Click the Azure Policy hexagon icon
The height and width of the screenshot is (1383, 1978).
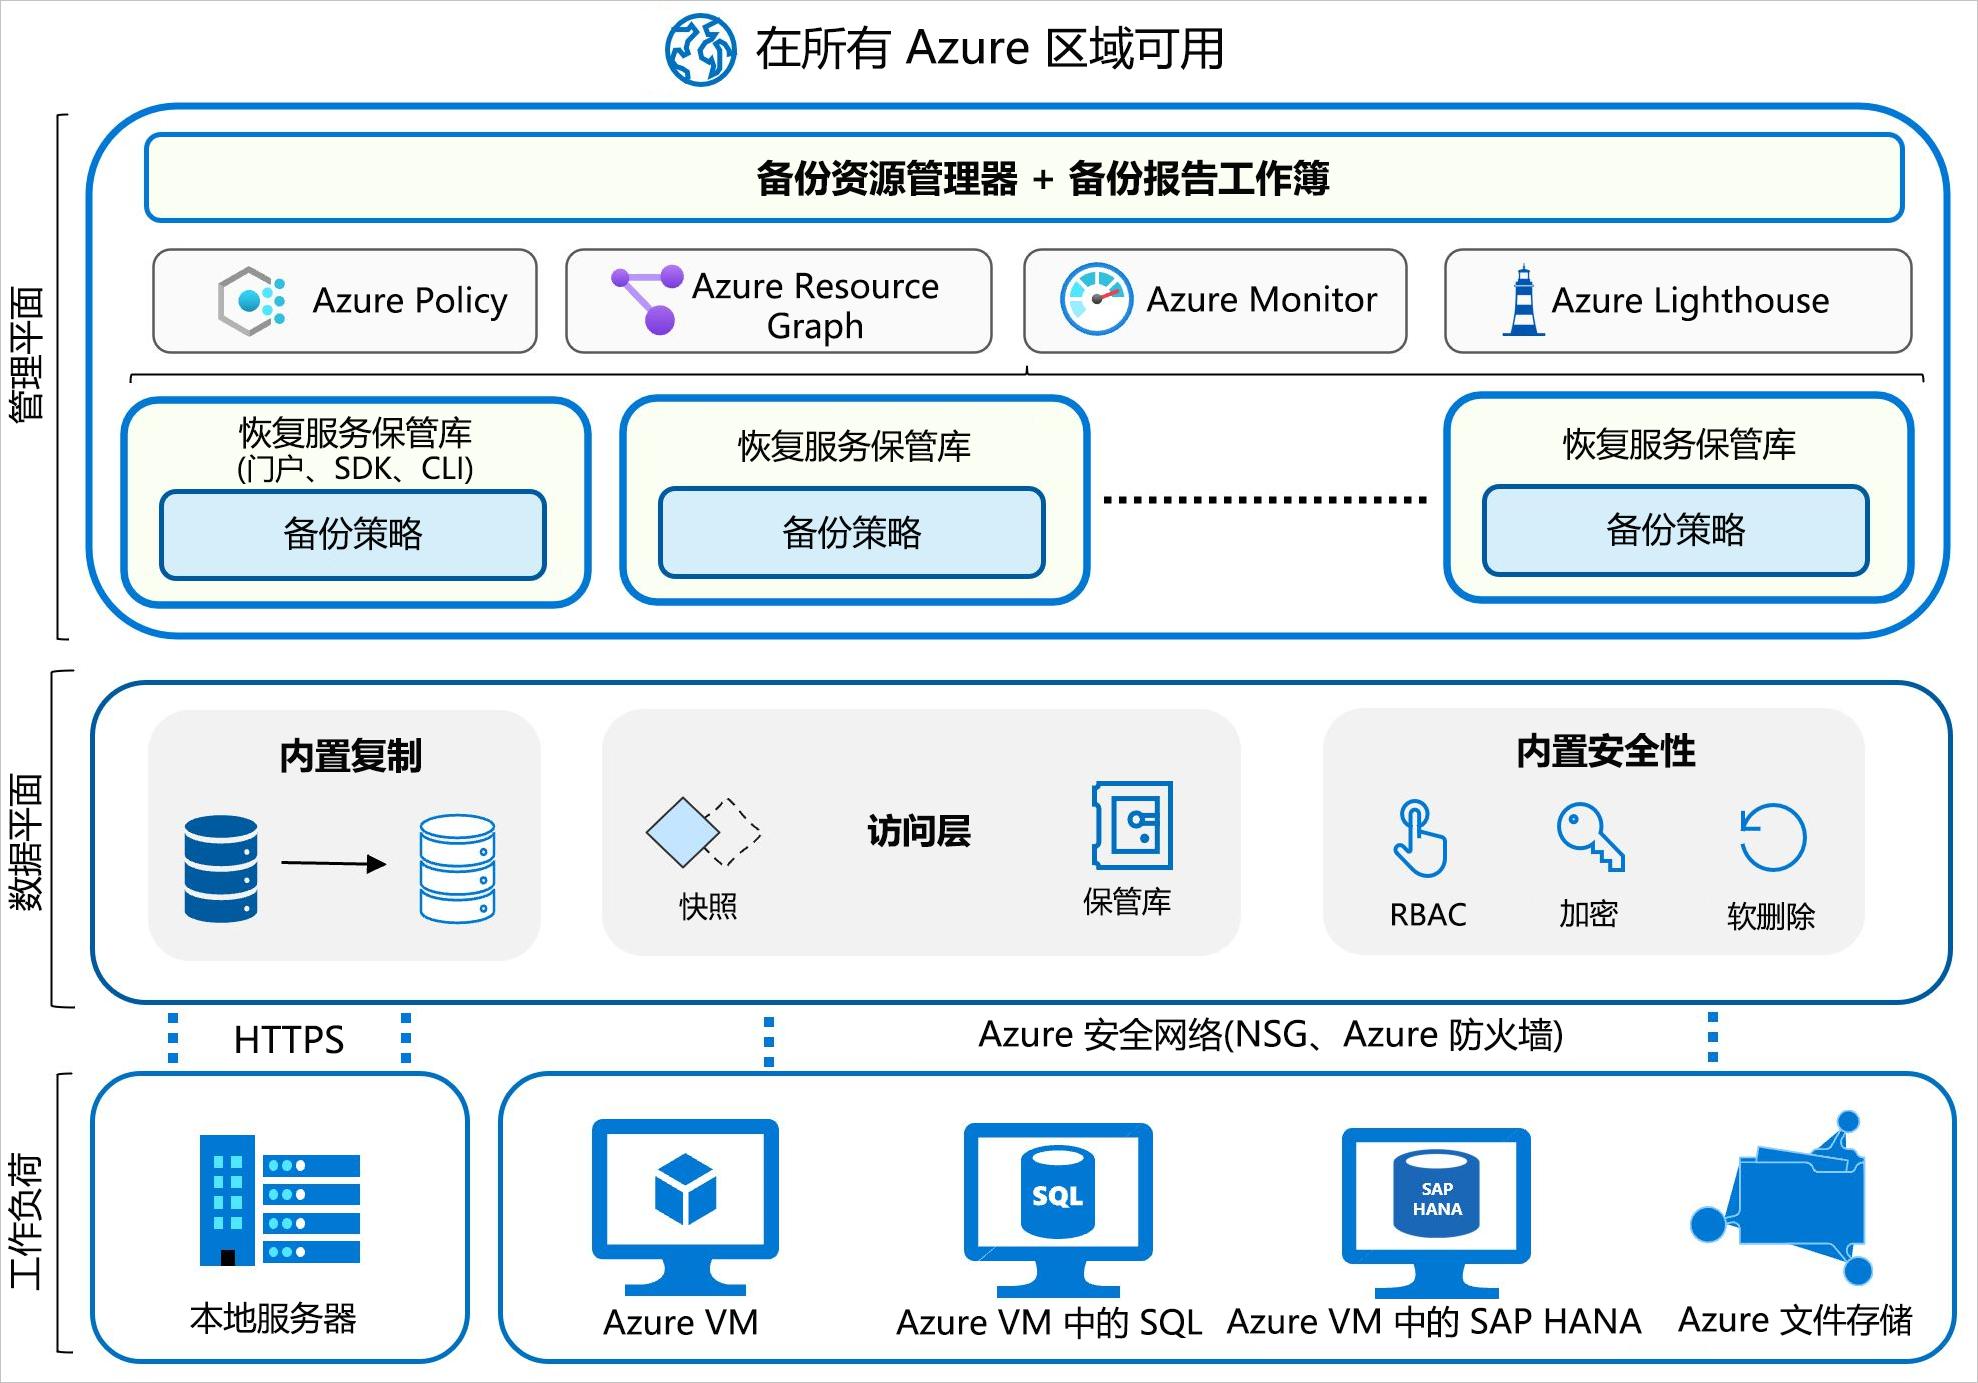252,301
